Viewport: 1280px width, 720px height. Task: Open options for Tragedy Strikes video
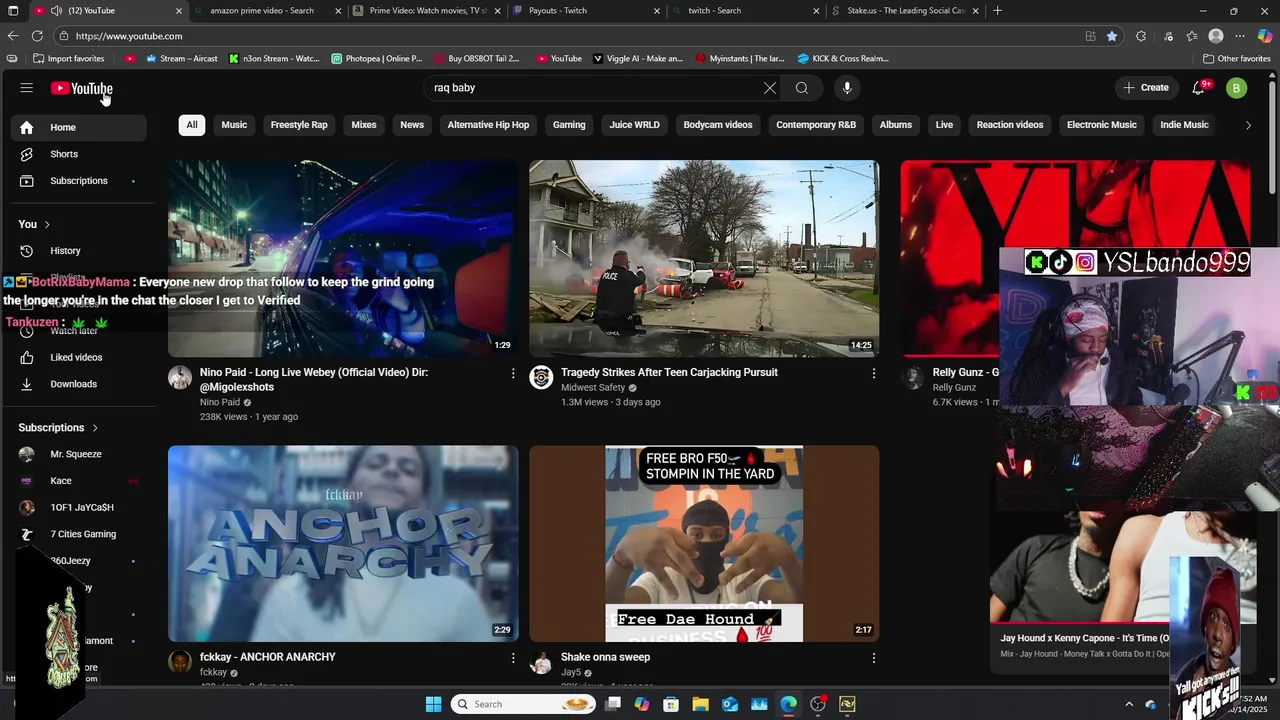click(874, 373)
